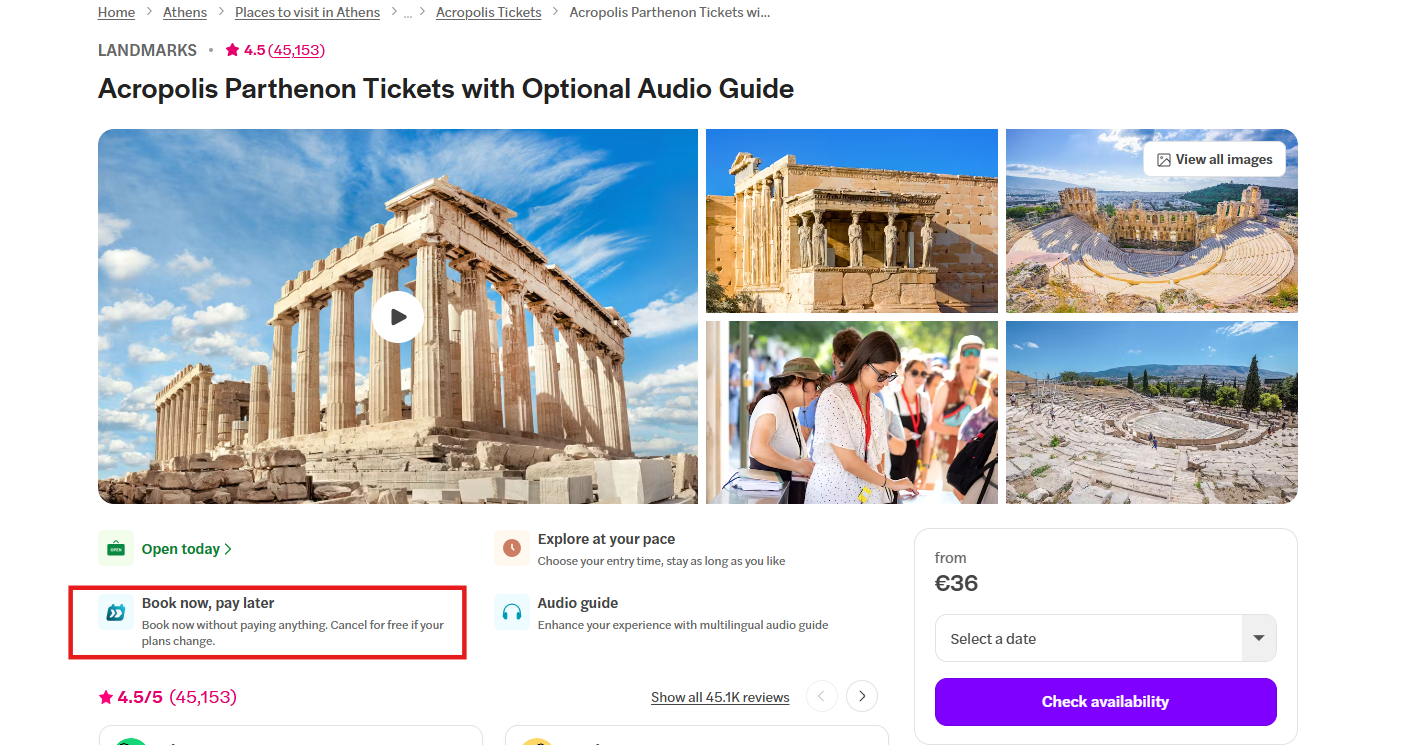Screen dimensions: 1414x745
Task: Go to Home breadcrumb
Action: [116, 13]
